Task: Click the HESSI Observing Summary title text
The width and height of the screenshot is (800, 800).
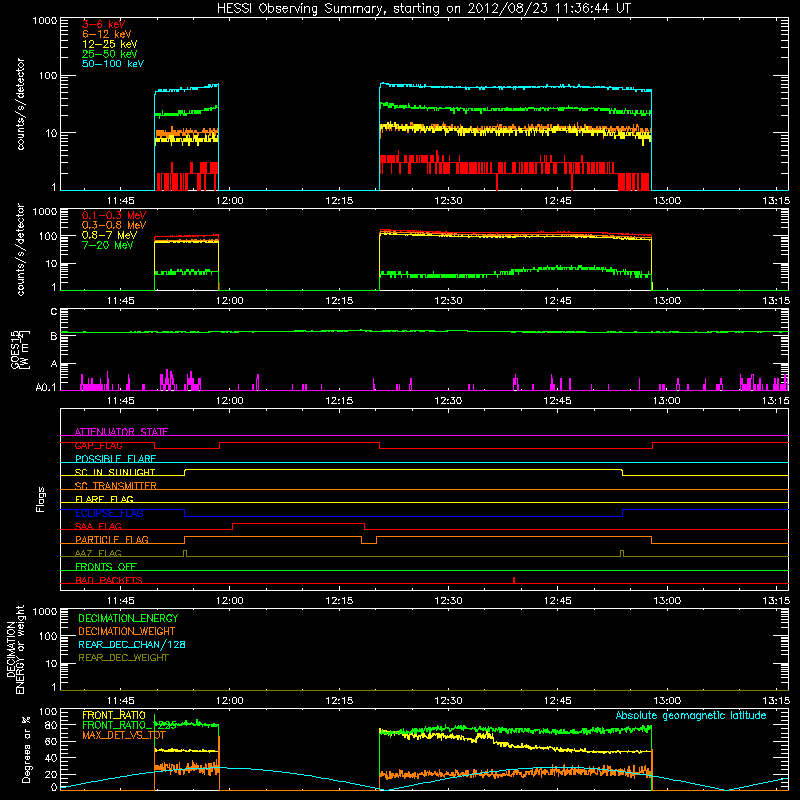Action: 423,9
